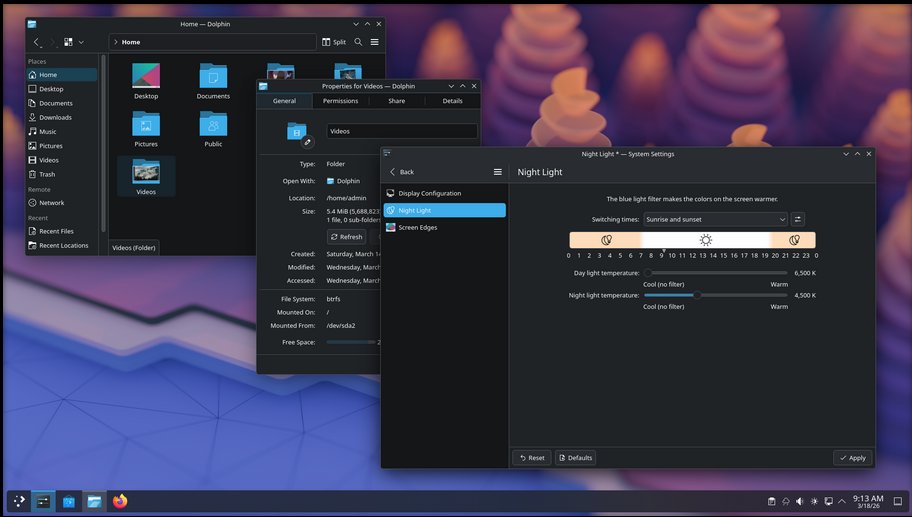Switch to Permissions tab in Properties
912x517 pixels.
click(x=340, y=101)
